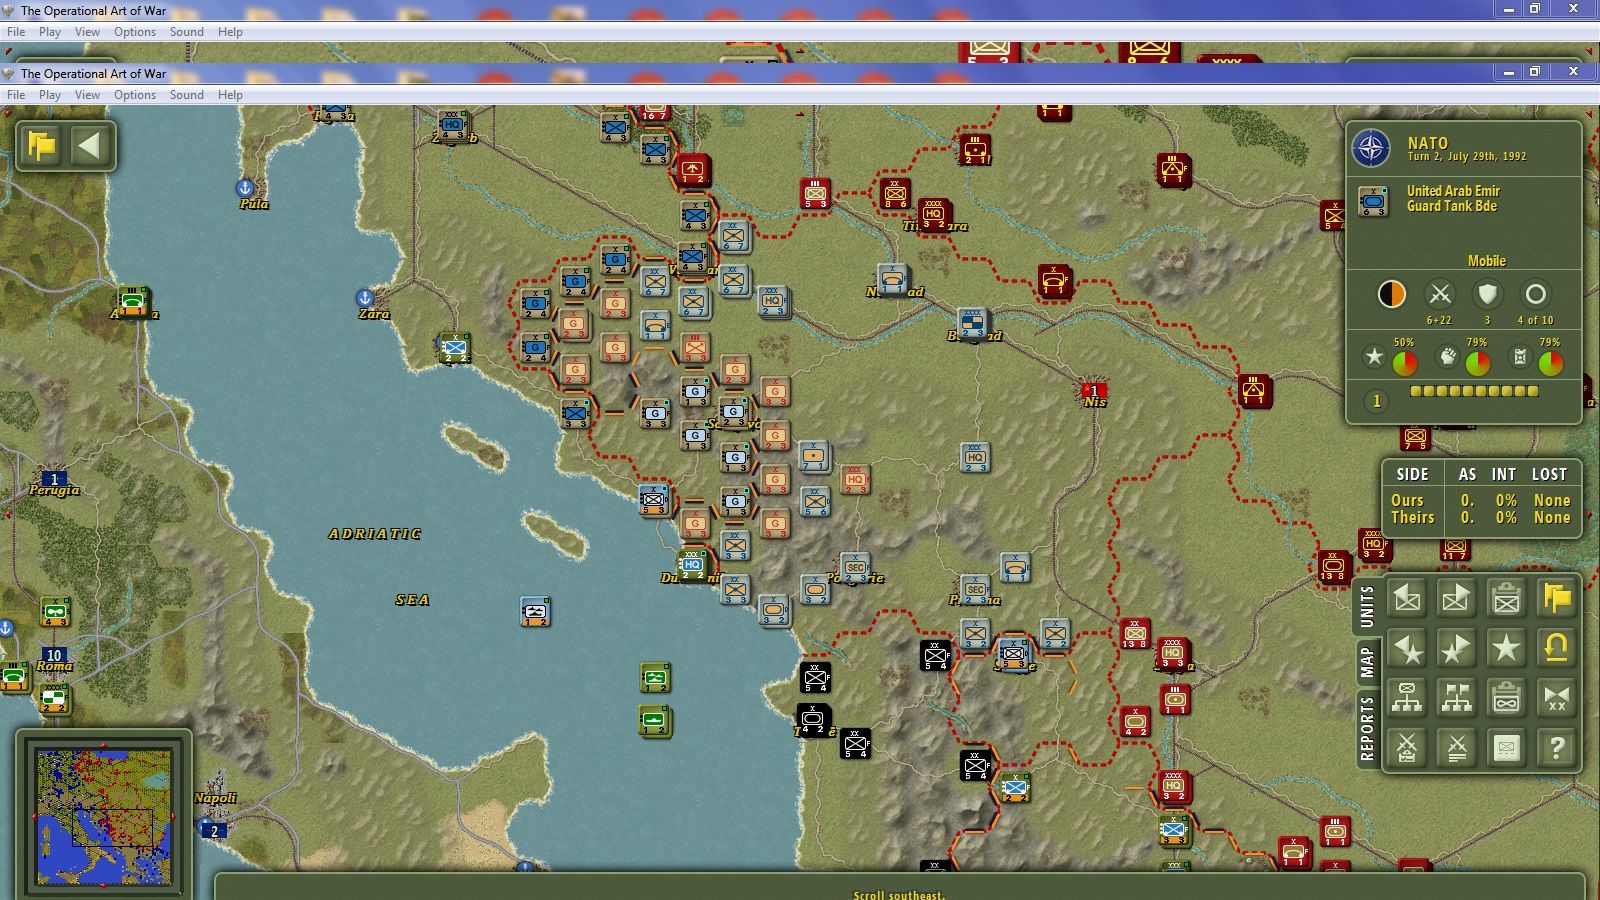Viewport: 1600px width, 900px height.
Task: Click the 'Ours' row in combat summary
Action: [x=1481, y=500]
